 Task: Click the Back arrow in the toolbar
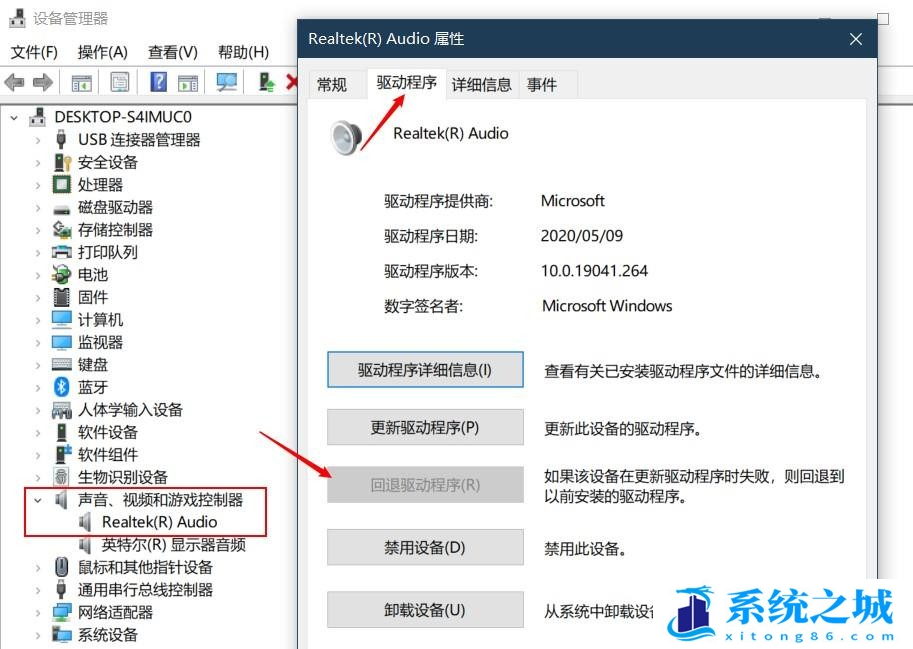coord(15,82)
